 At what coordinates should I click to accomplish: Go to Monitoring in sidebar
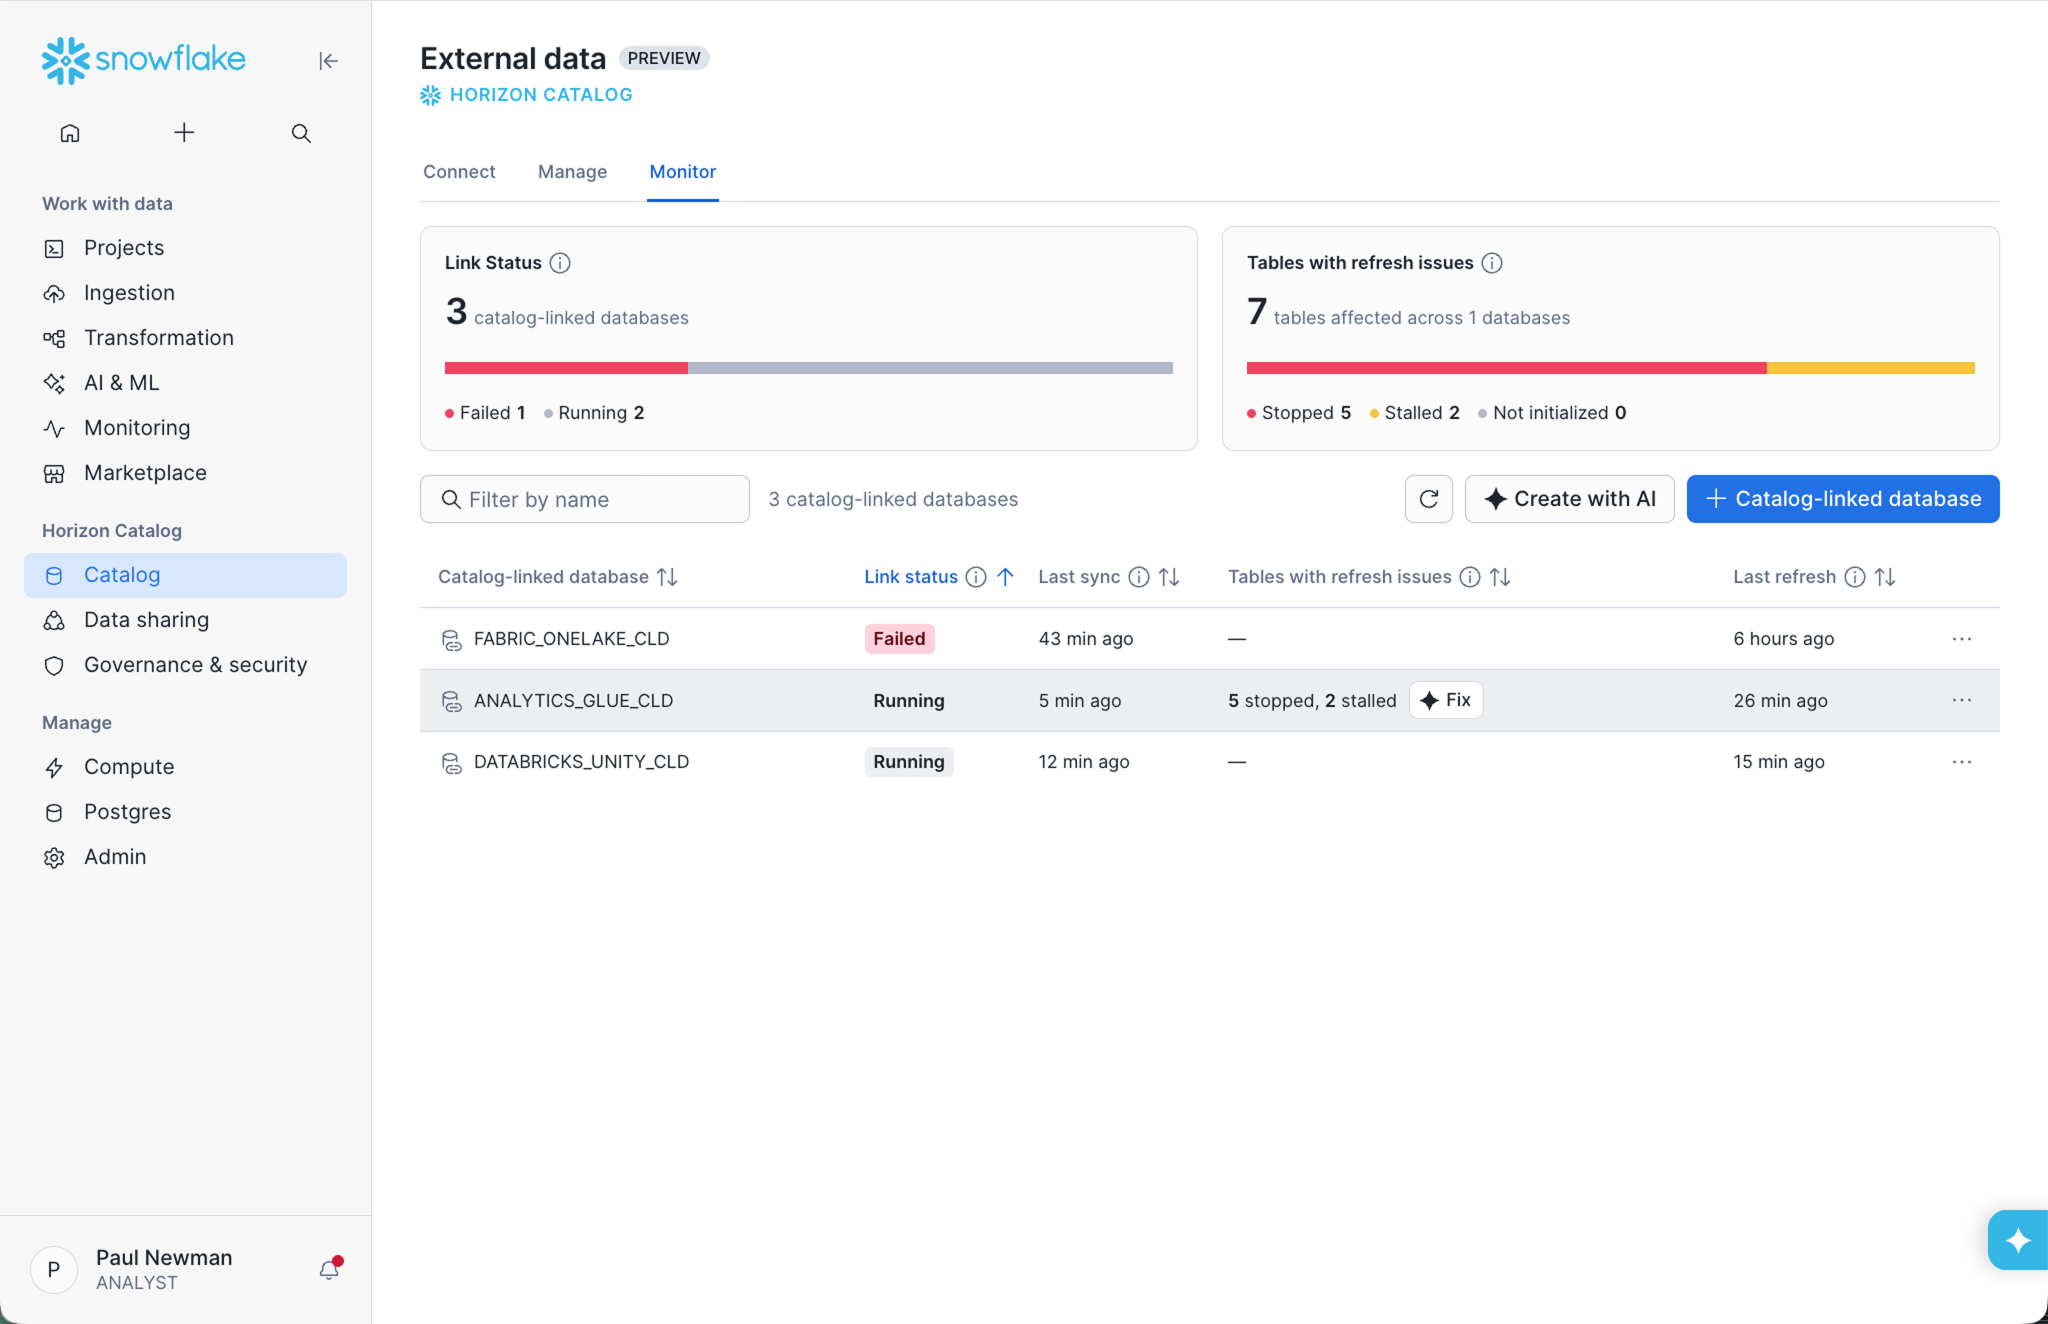[x=185, y=428]
